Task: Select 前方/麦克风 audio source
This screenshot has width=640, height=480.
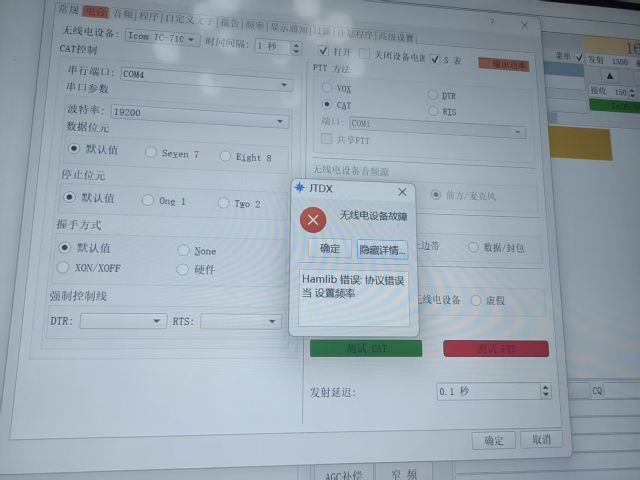Action: [436, 194]
